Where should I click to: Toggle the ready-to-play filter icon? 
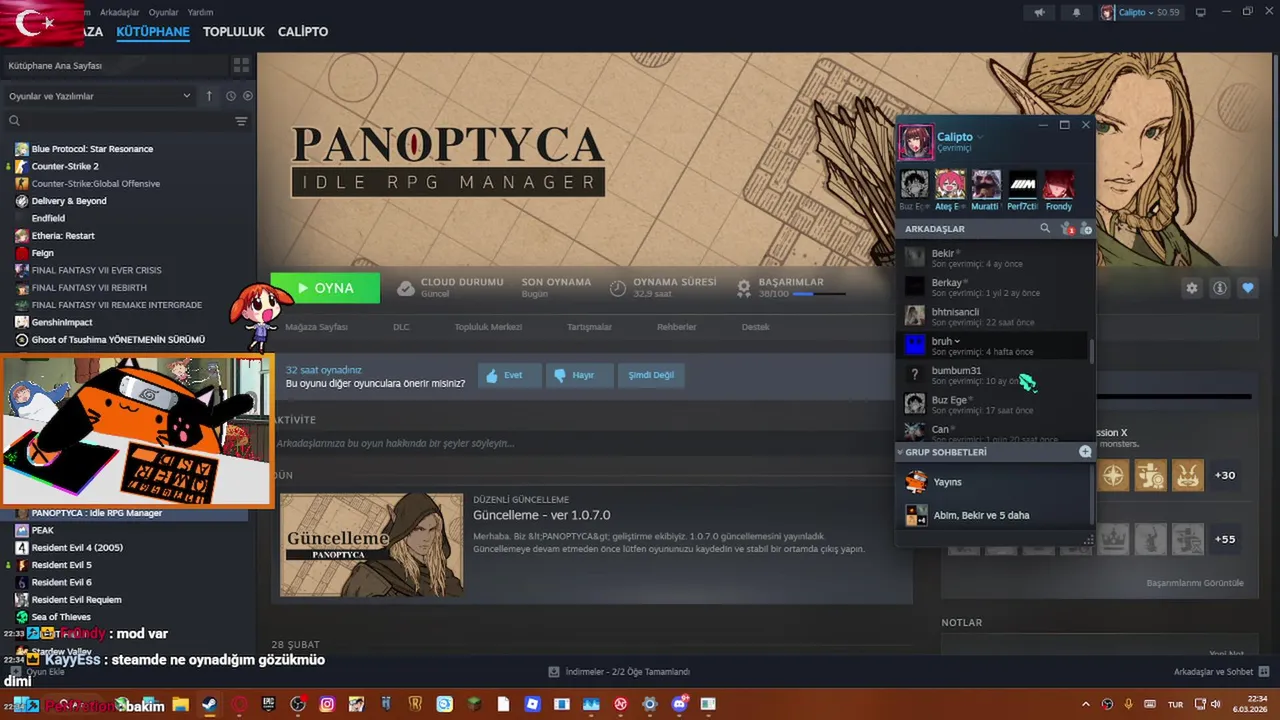pos(248,96)
